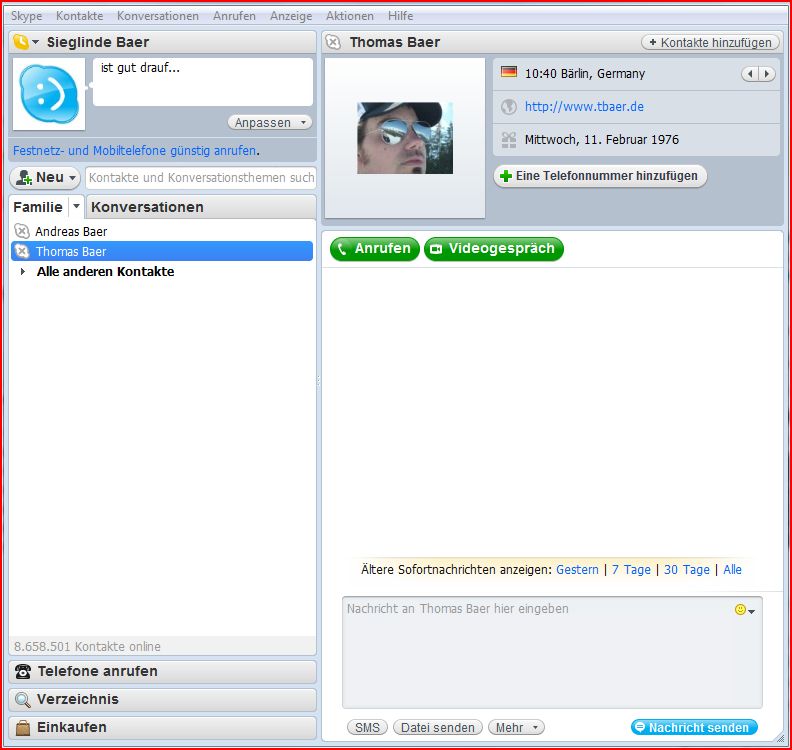Image resolution: width=792 pixels, height=750 pixels.
Task: Show Alle older messages
Action: tap(732, 570)
